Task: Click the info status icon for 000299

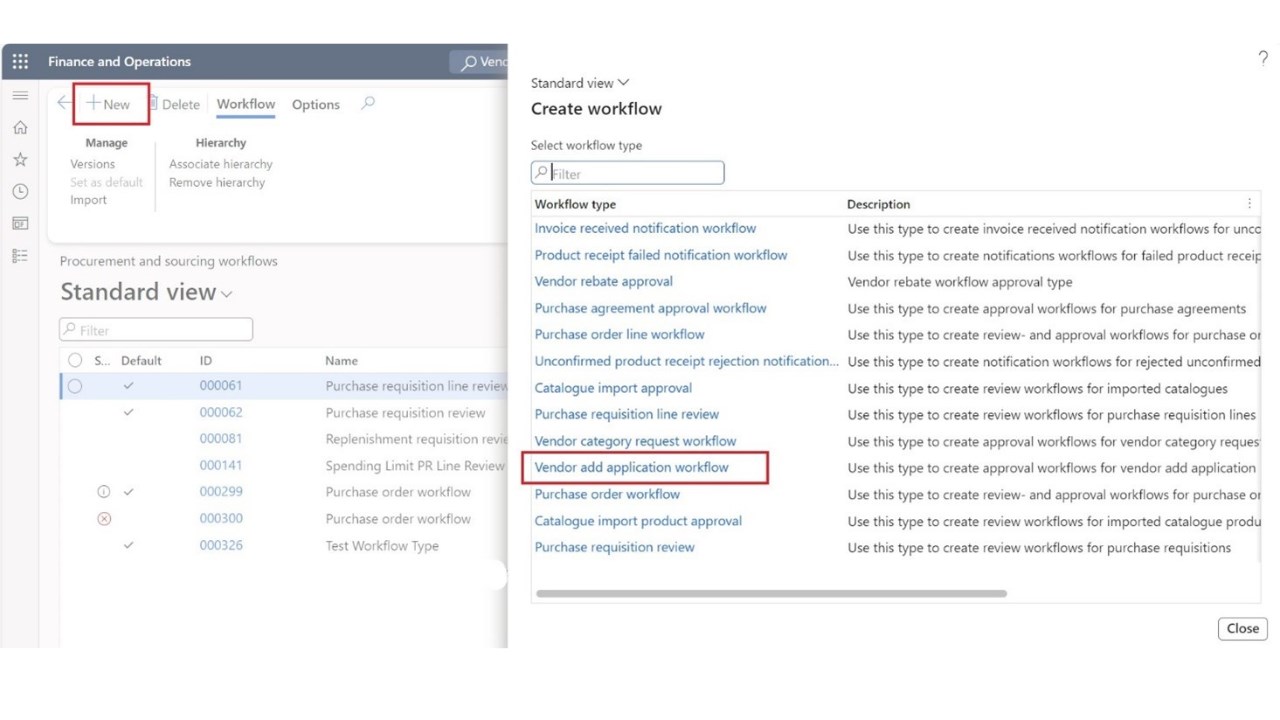Action: (104, 492)
